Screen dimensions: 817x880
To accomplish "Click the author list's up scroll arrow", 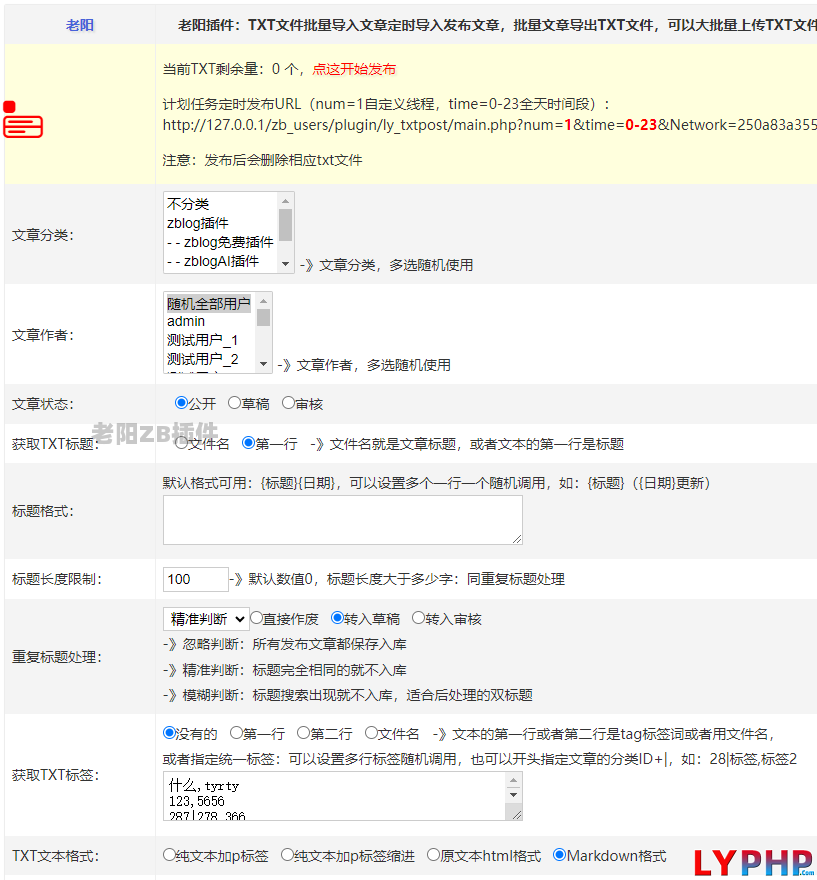I will (264, 301).
